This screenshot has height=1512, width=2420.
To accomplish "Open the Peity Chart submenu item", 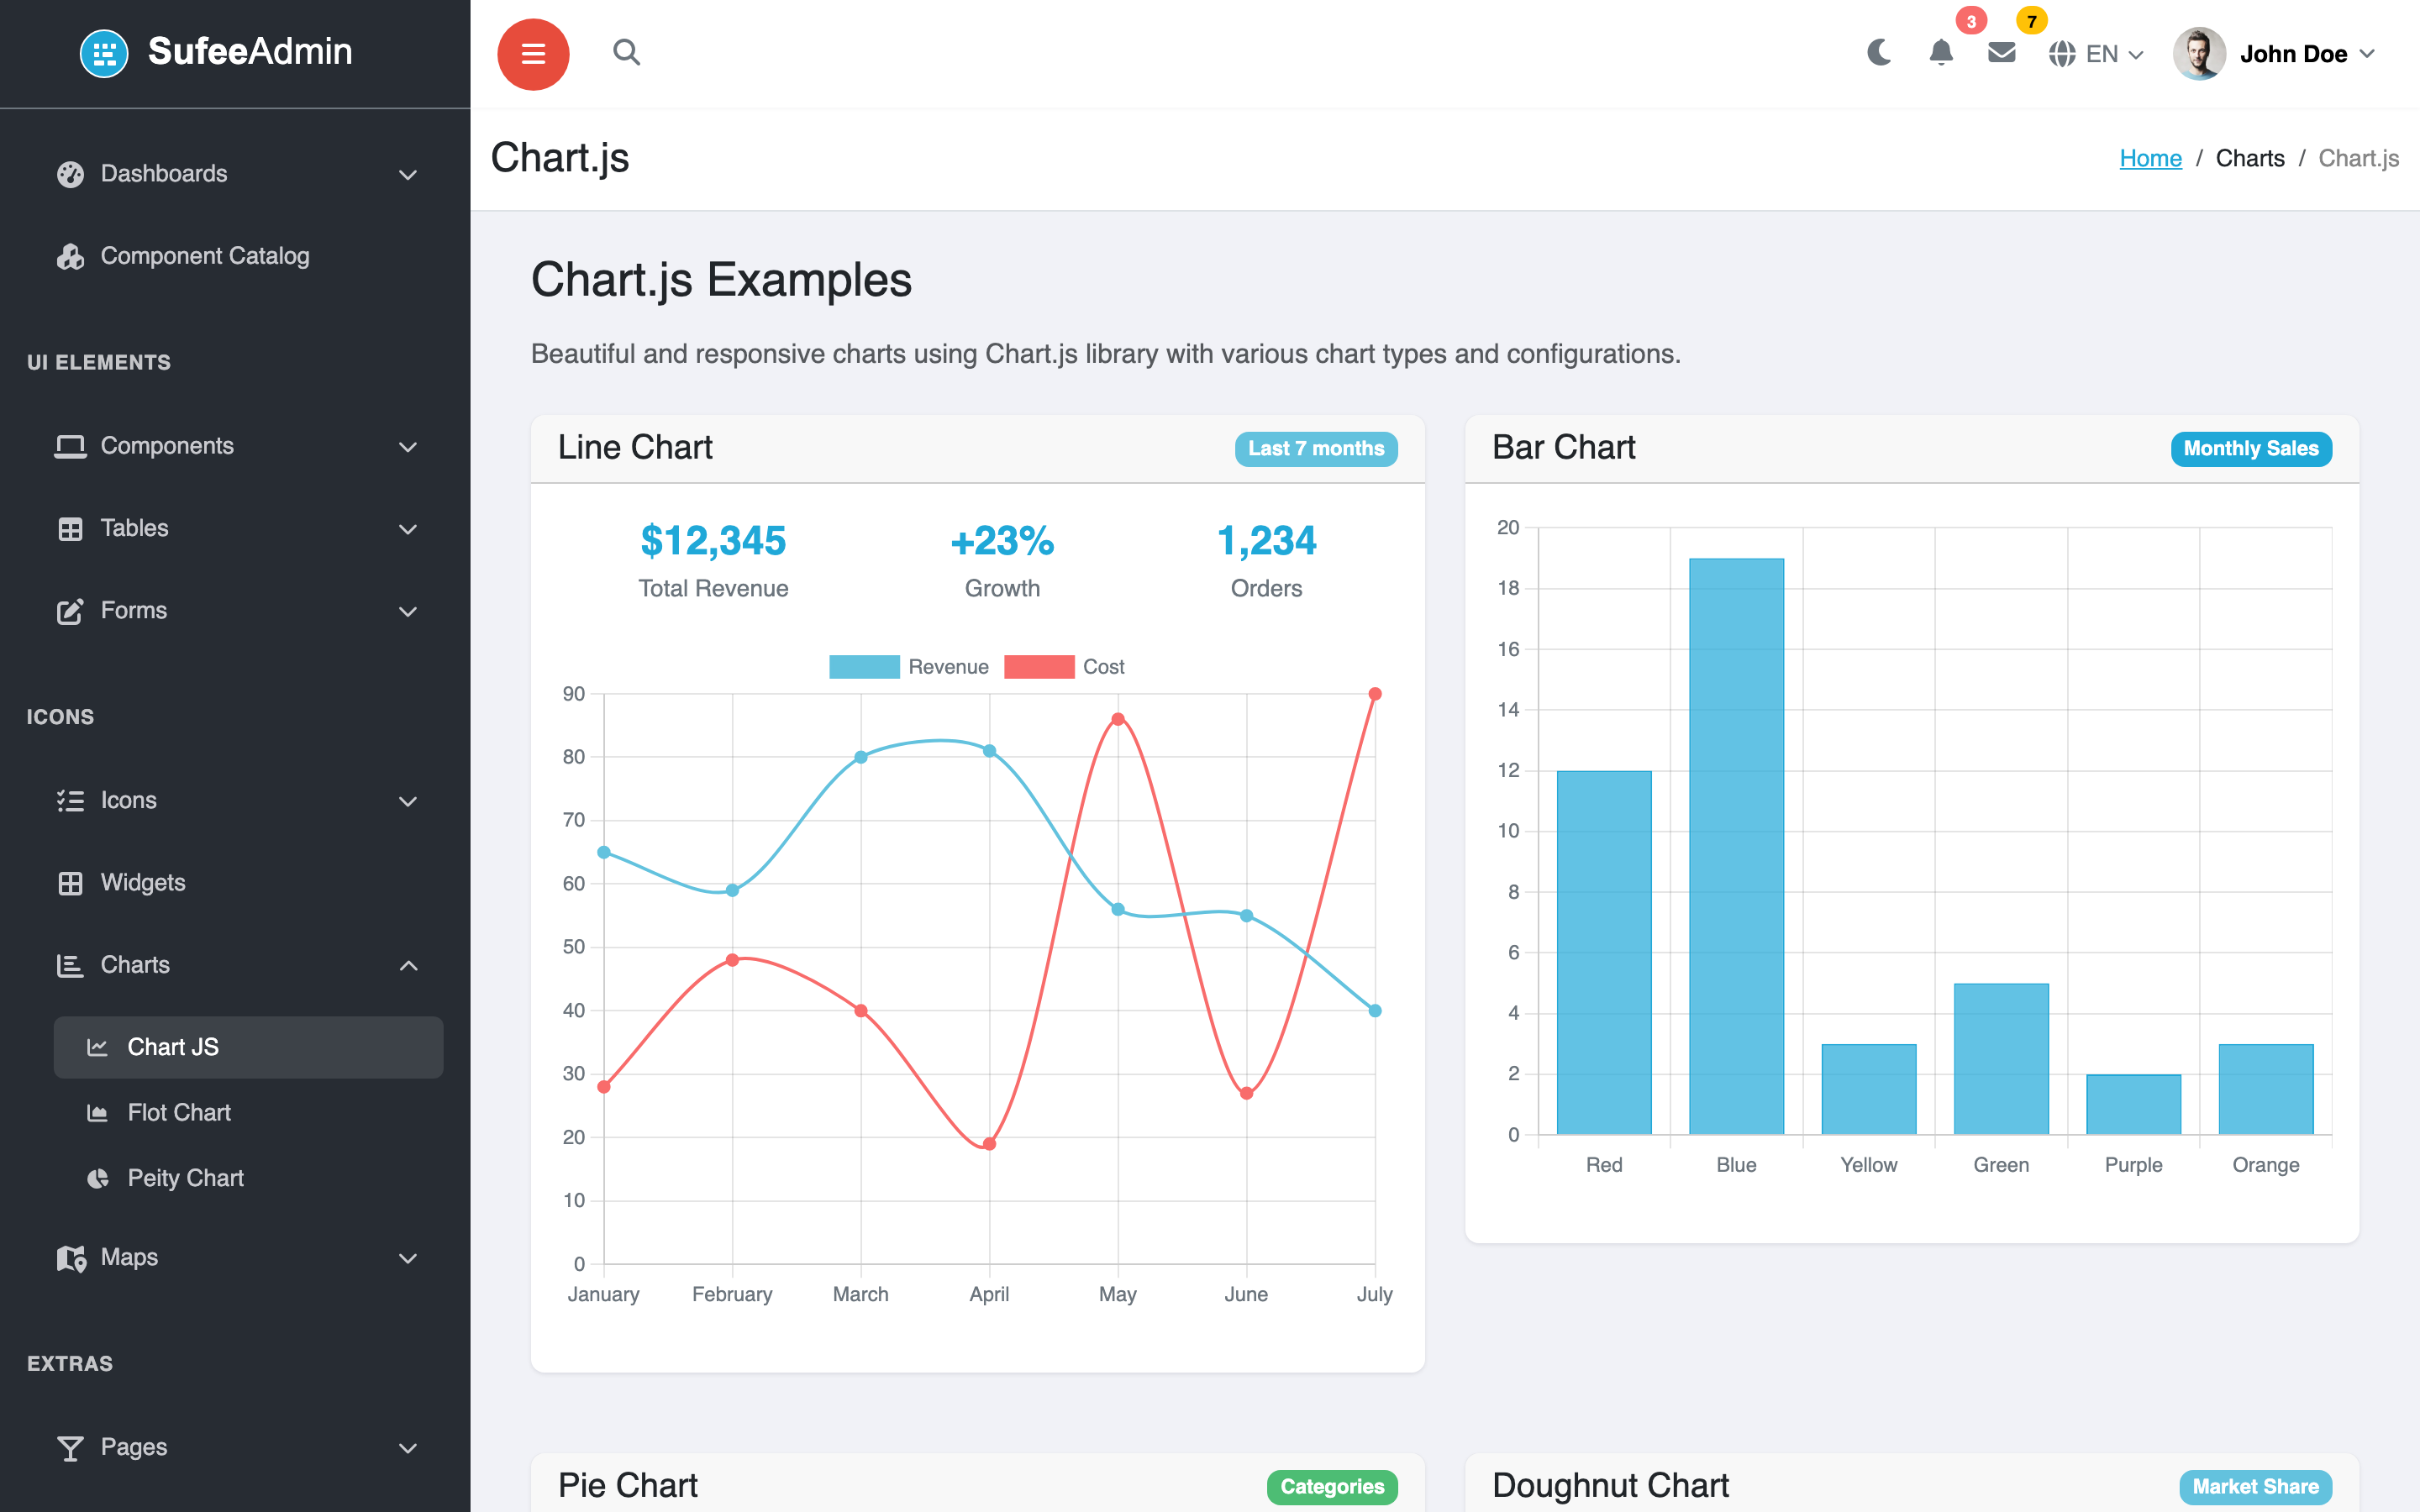I will point(248,1179).
